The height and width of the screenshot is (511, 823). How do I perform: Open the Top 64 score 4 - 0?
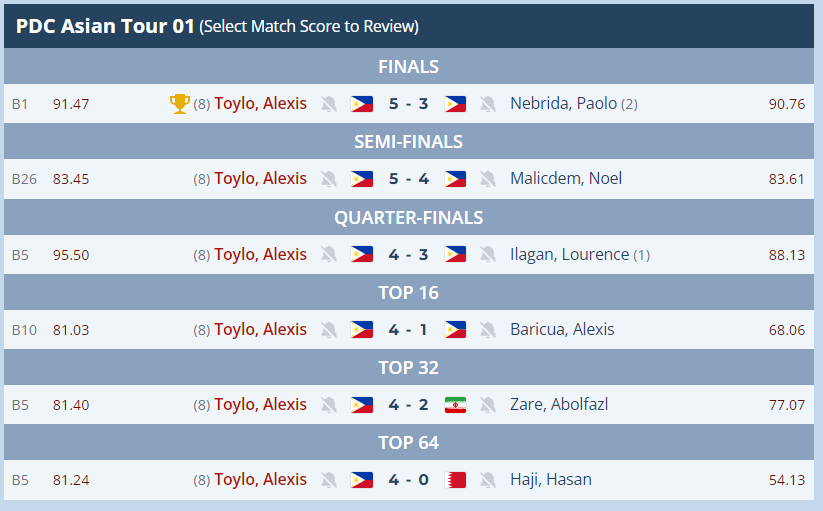pyautogui.click(x=408, y=480)
